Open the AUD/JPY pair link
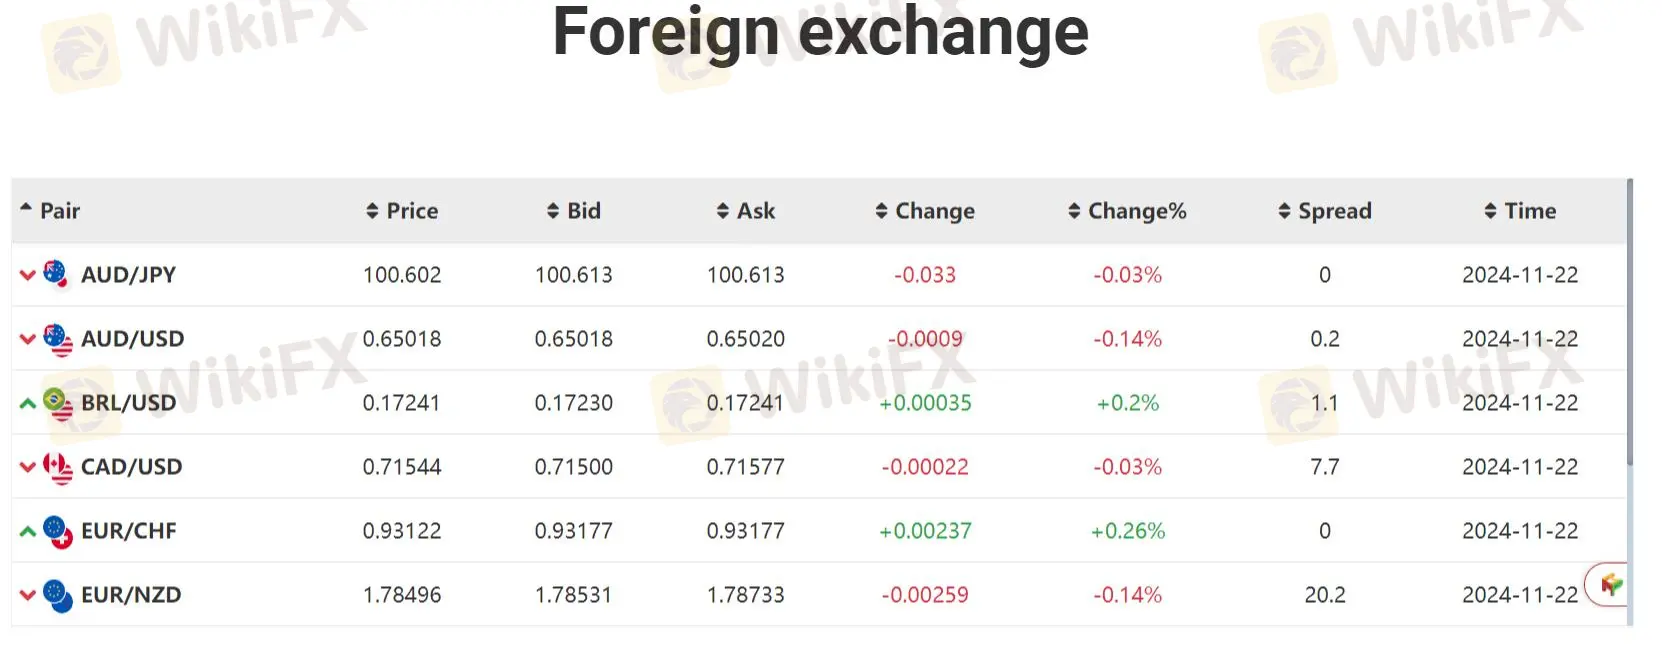Viewport: 1662px width, 667px height. tap(128, 275)
